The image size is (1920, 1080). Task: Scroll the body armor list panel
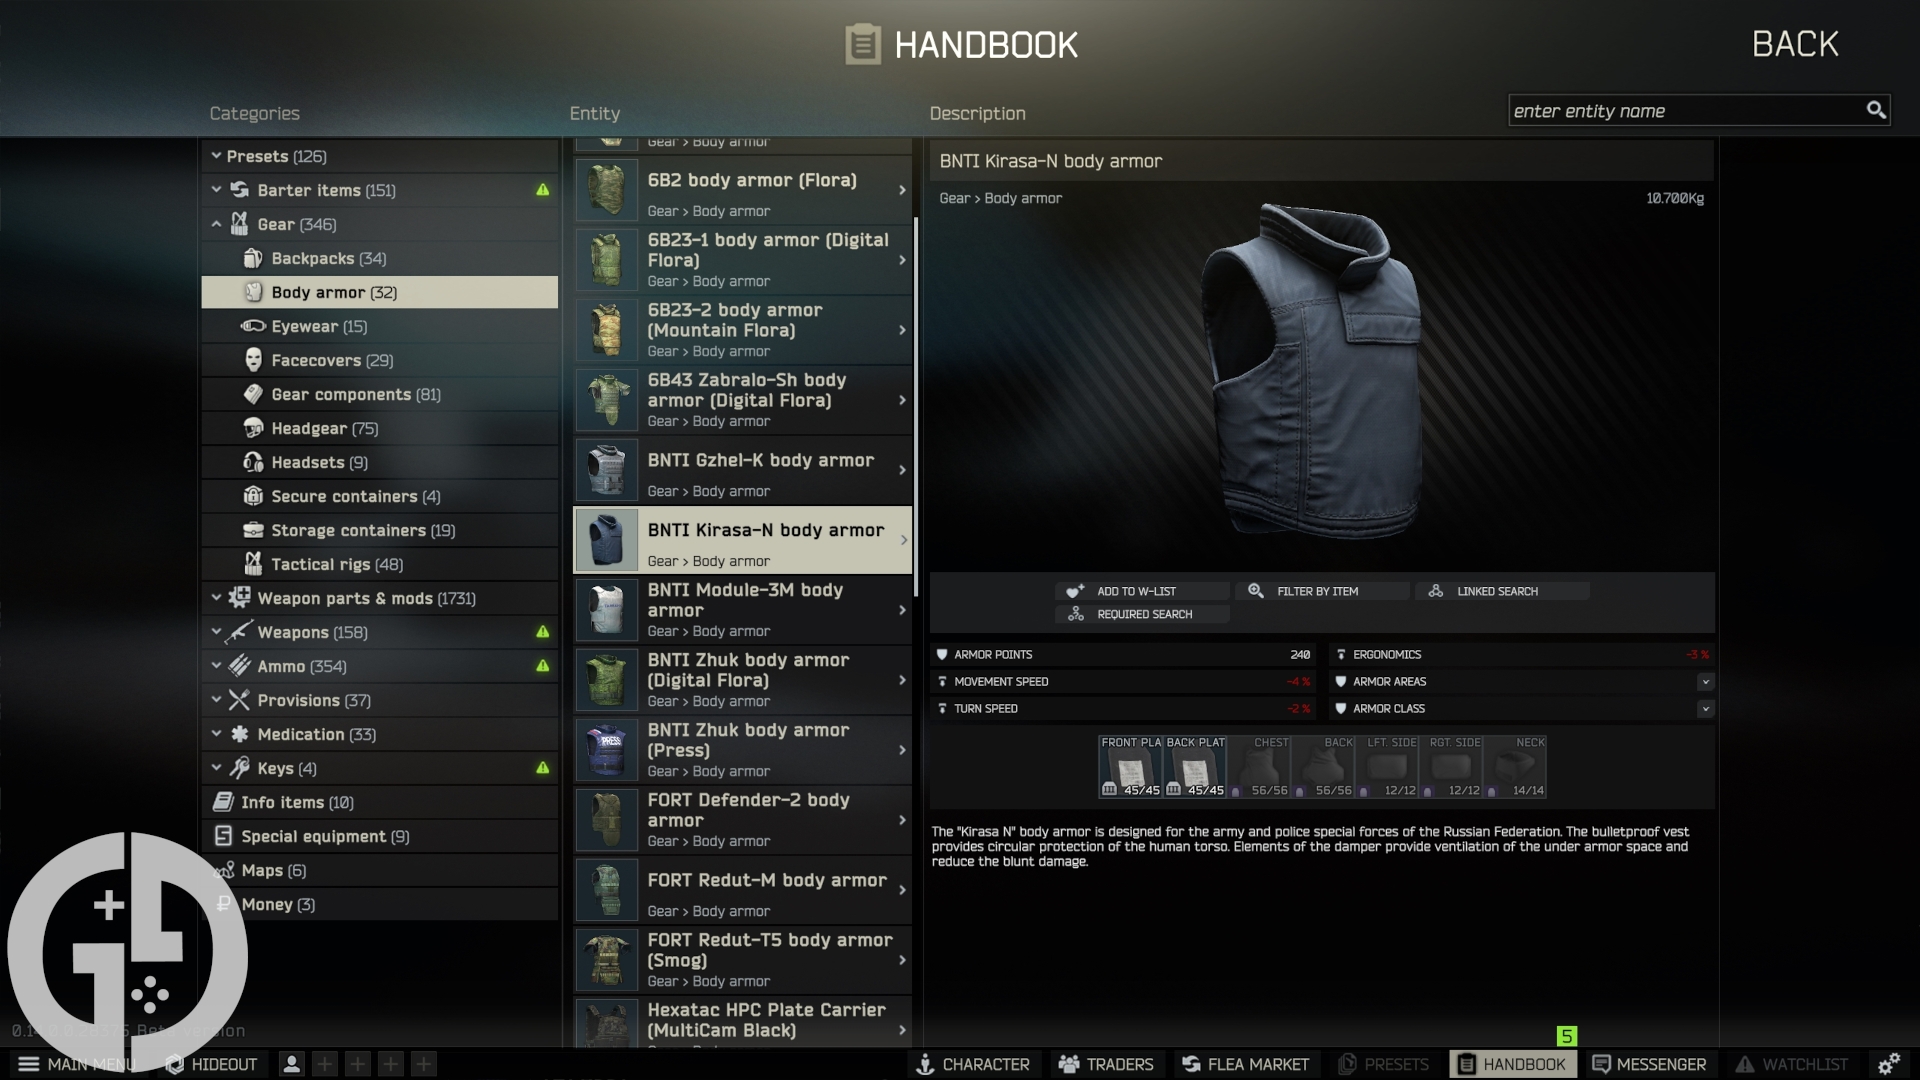tap(915, 593)
